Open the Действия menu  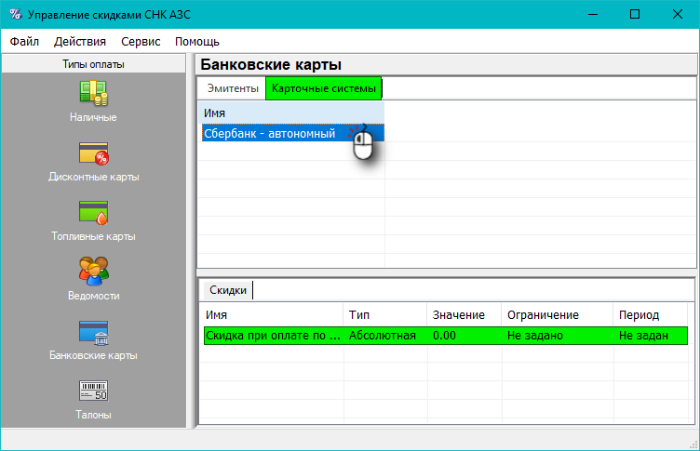[80, 42]
